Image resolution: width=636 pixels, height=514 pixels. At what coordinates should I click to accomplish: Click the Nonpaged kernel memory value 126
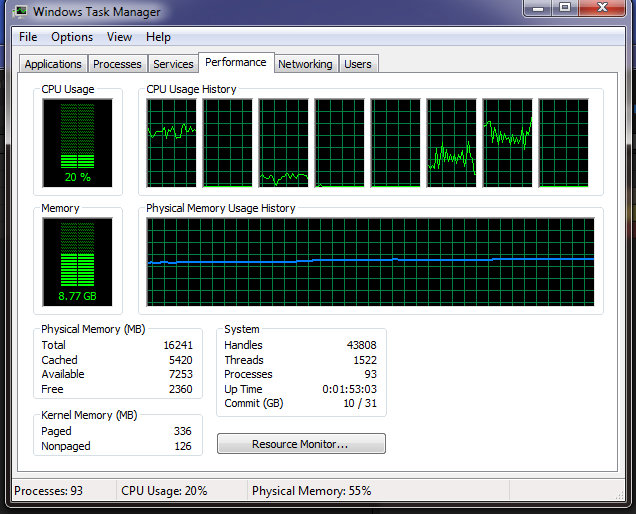[x=183, y=446]
